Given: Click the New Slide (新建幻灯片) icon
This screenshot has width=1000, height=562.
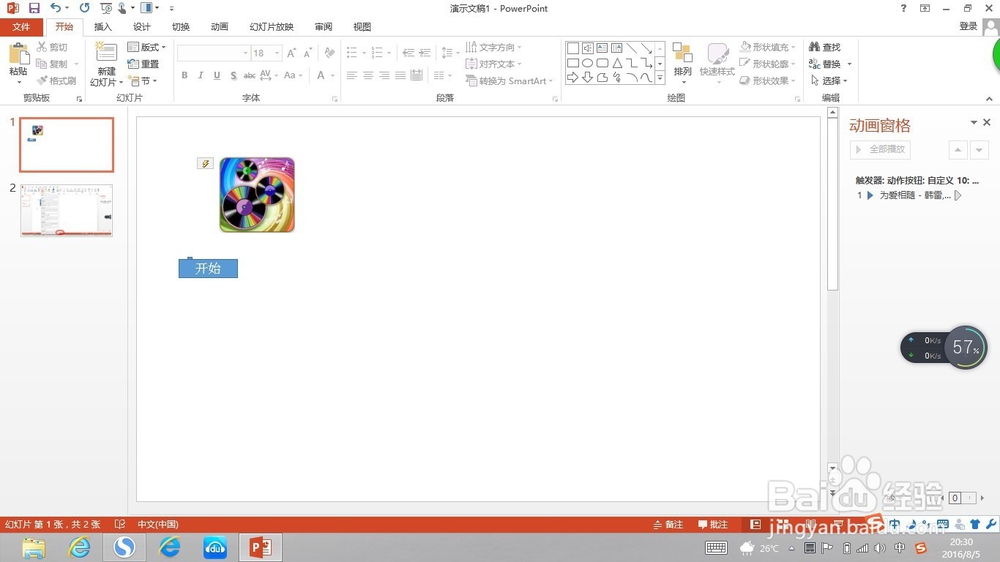Looking at the screenshot, I should 106,52.
